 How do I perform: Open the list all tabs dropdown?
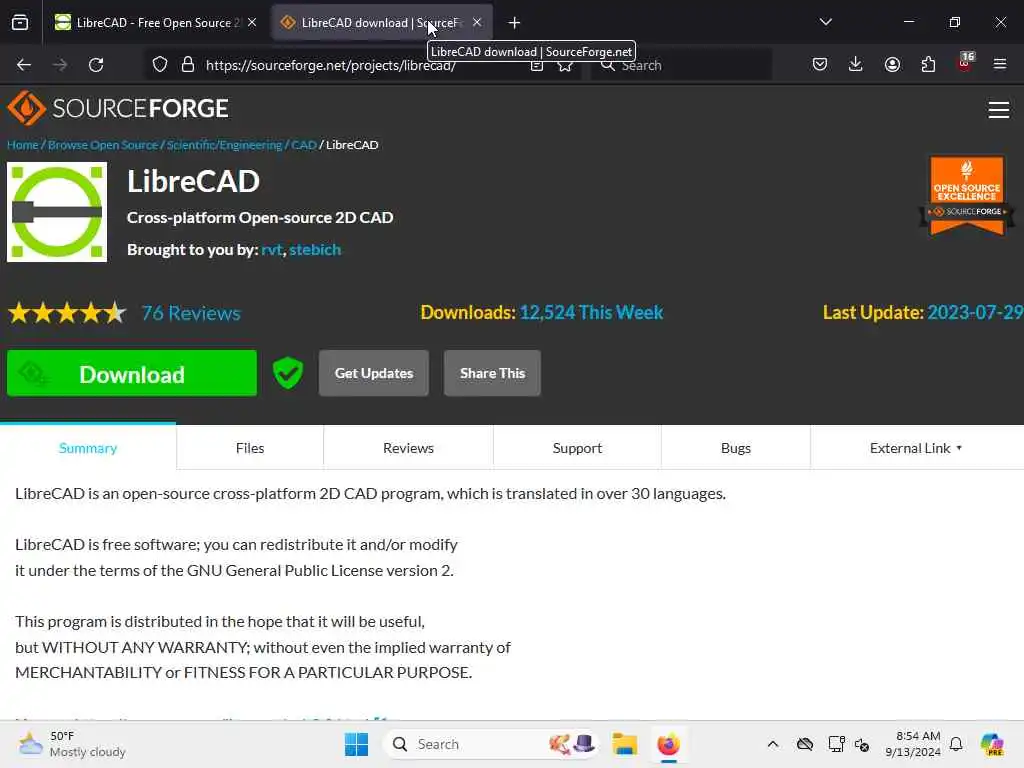[825, 22]
